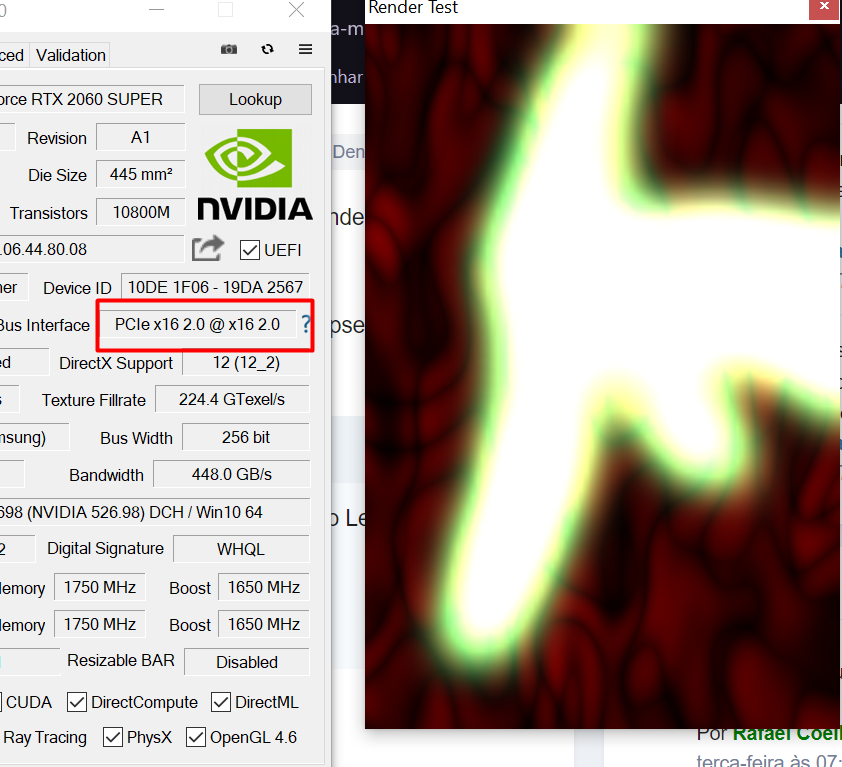The width and height of the screenshot is (842, 767).
Task: Close the GPU-Z window
Action: pos(296,10)
